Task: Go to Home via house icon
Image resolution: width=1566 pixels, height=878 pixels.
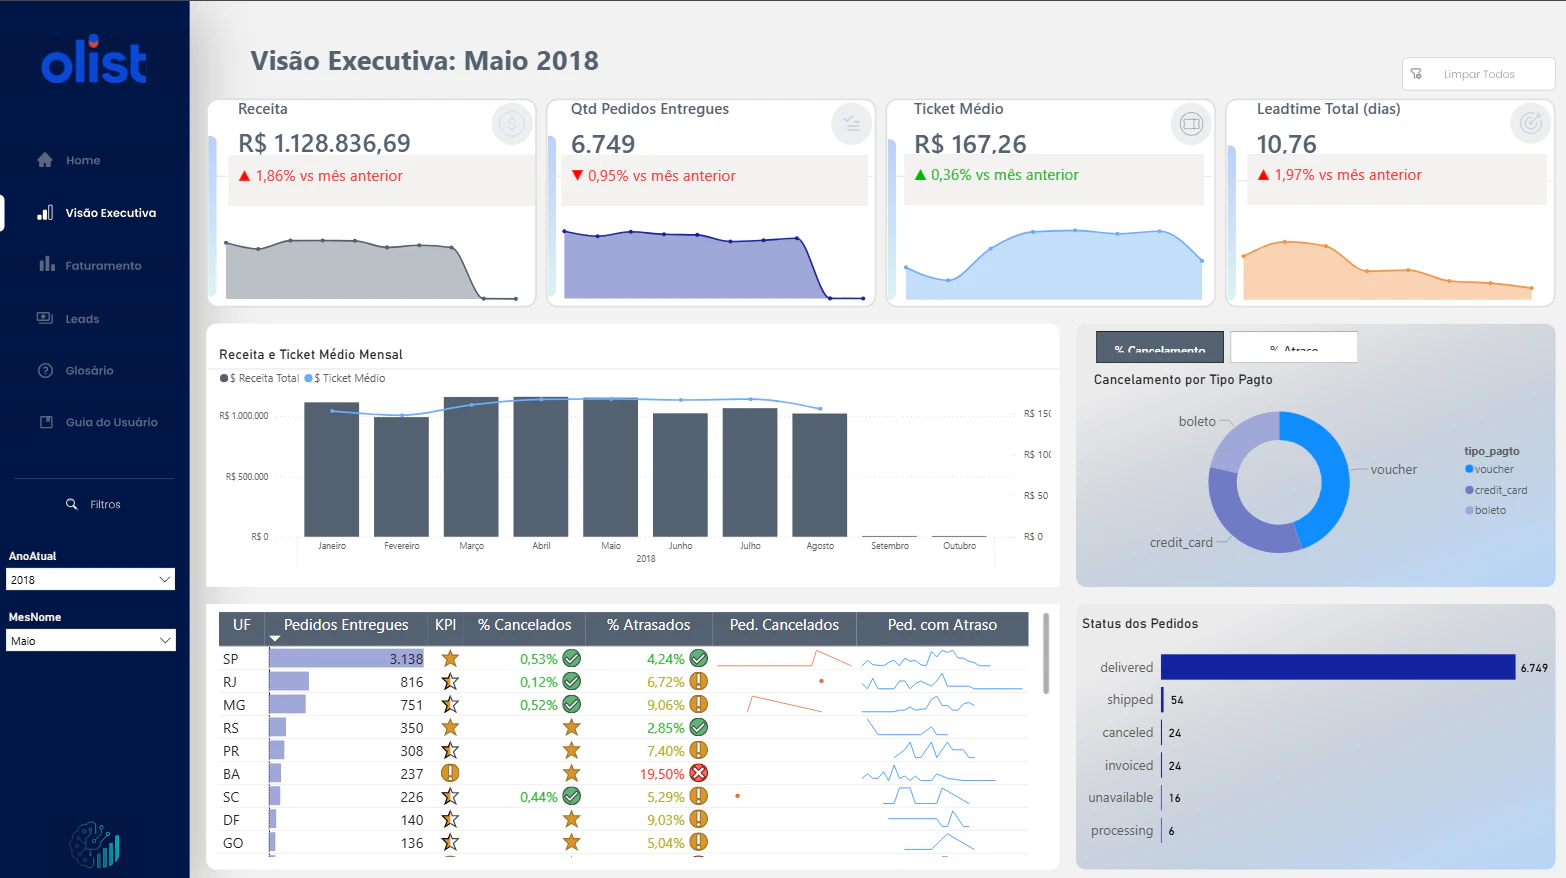Action: [45, 160]
